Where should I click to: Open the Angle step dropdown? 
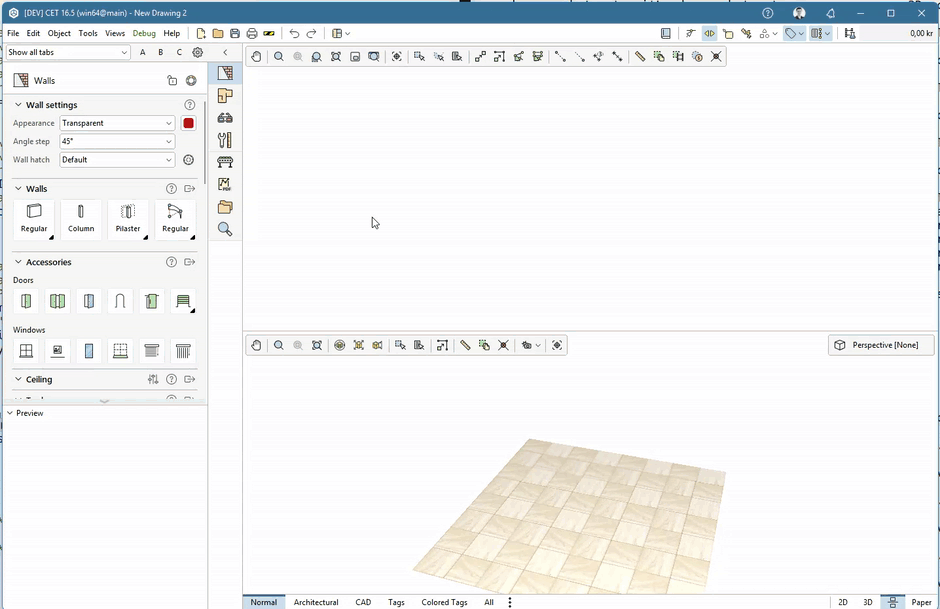pyautogui.click(x=117, y=142)
